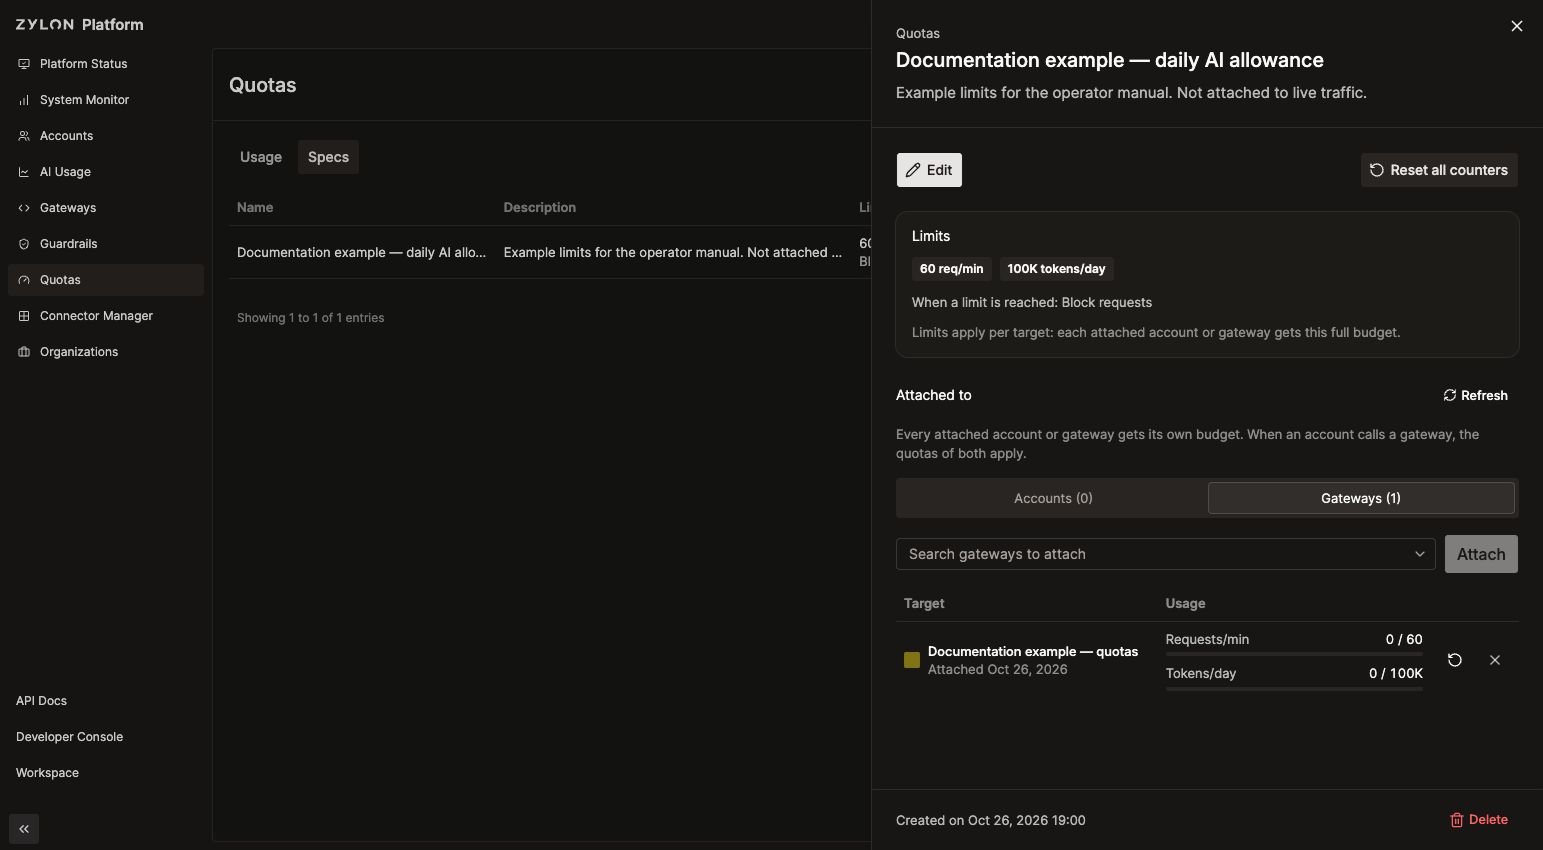Click the gateway's olive color swatch
The height and width of the screenshot is (850, 1543).
911,660
